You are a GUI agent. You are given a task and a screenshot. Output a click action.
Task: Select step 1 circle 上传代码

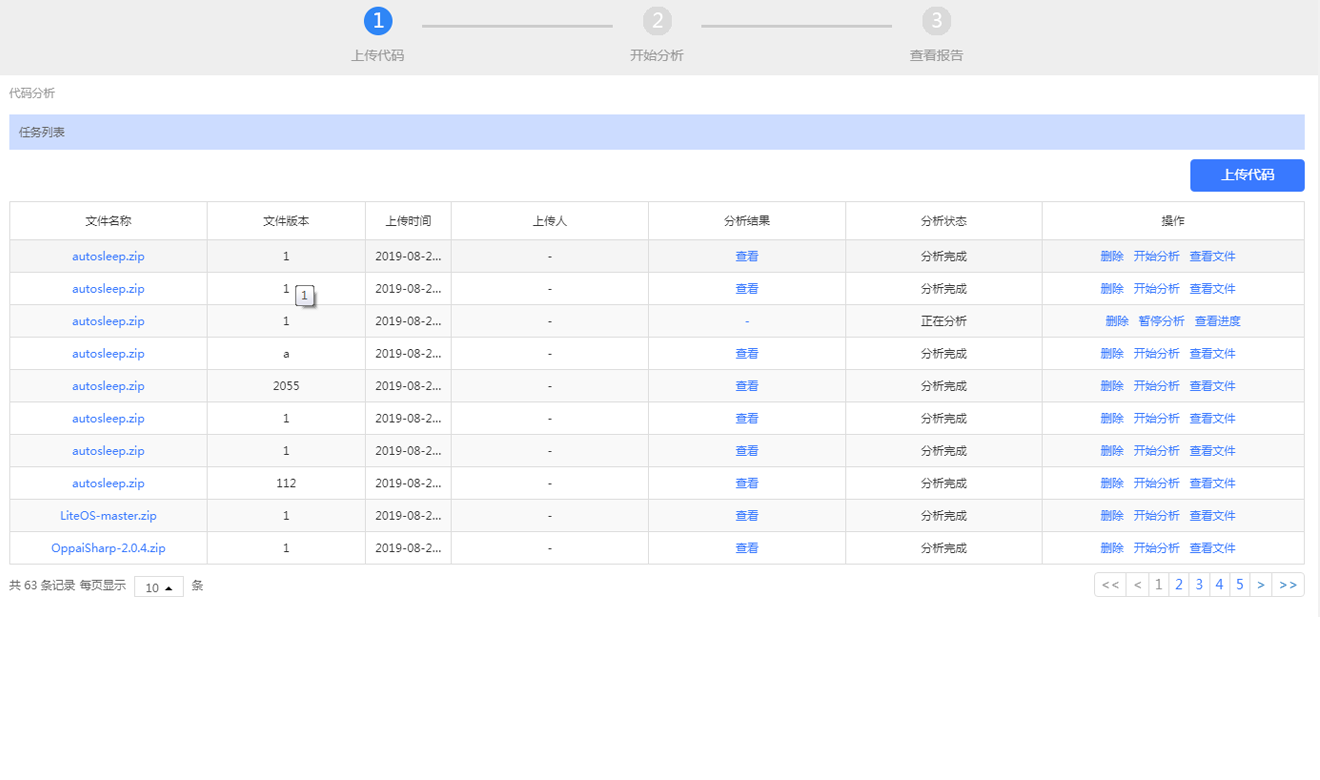pyautogui.click(x=378, y=20)
